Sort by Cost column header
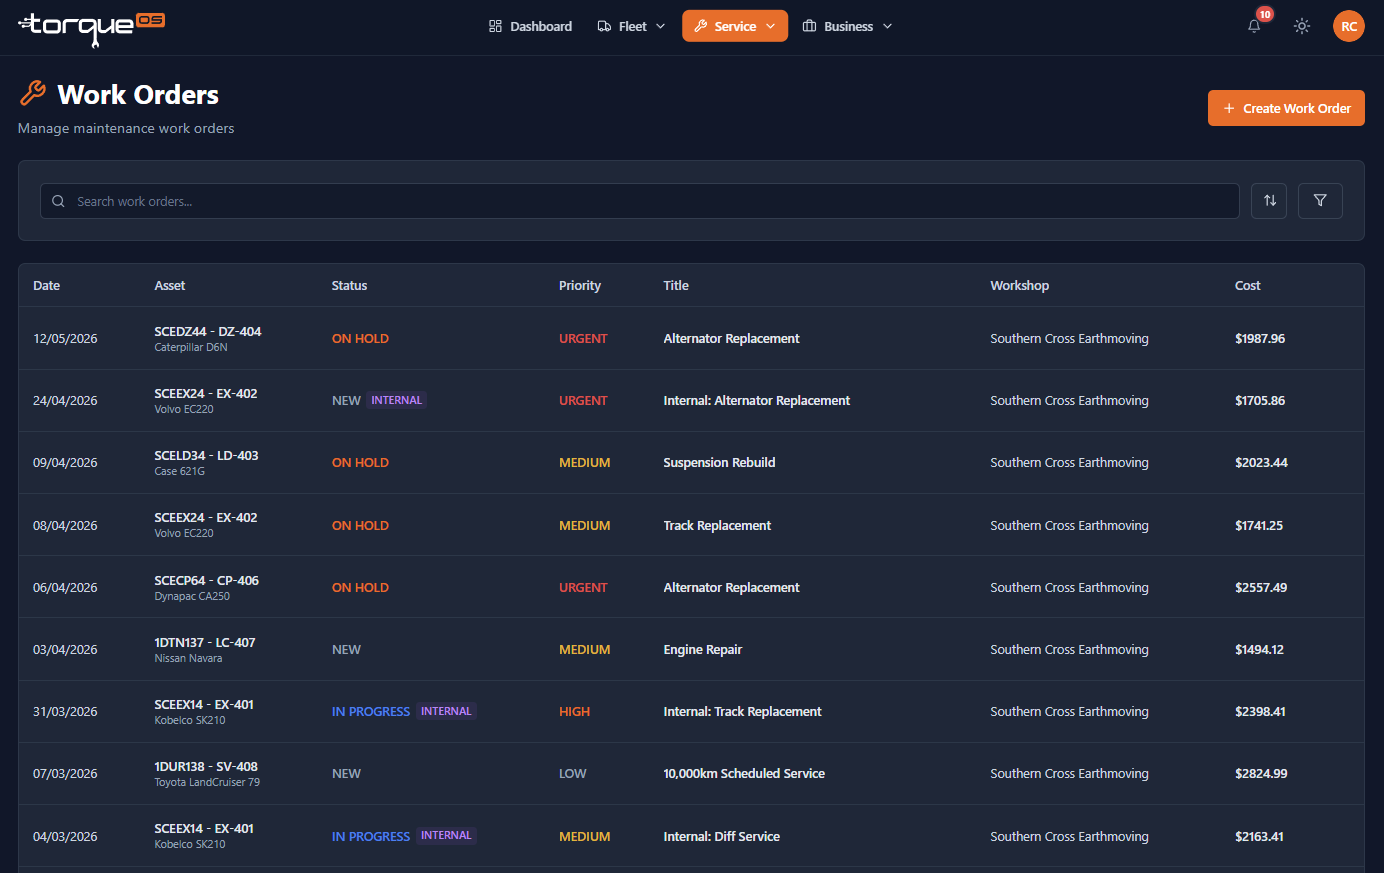1384x873 pixels. [x=1247, y=285]
